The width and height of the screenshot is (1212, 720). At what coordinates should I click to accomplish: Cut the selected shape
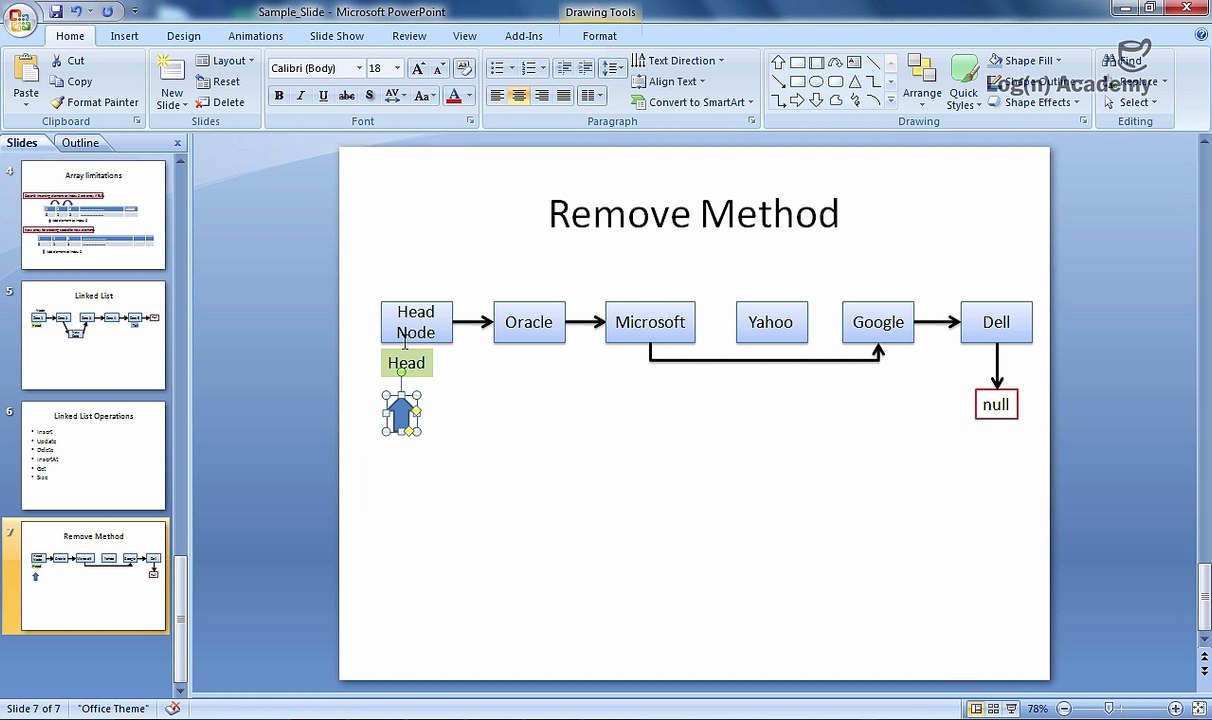67,60
